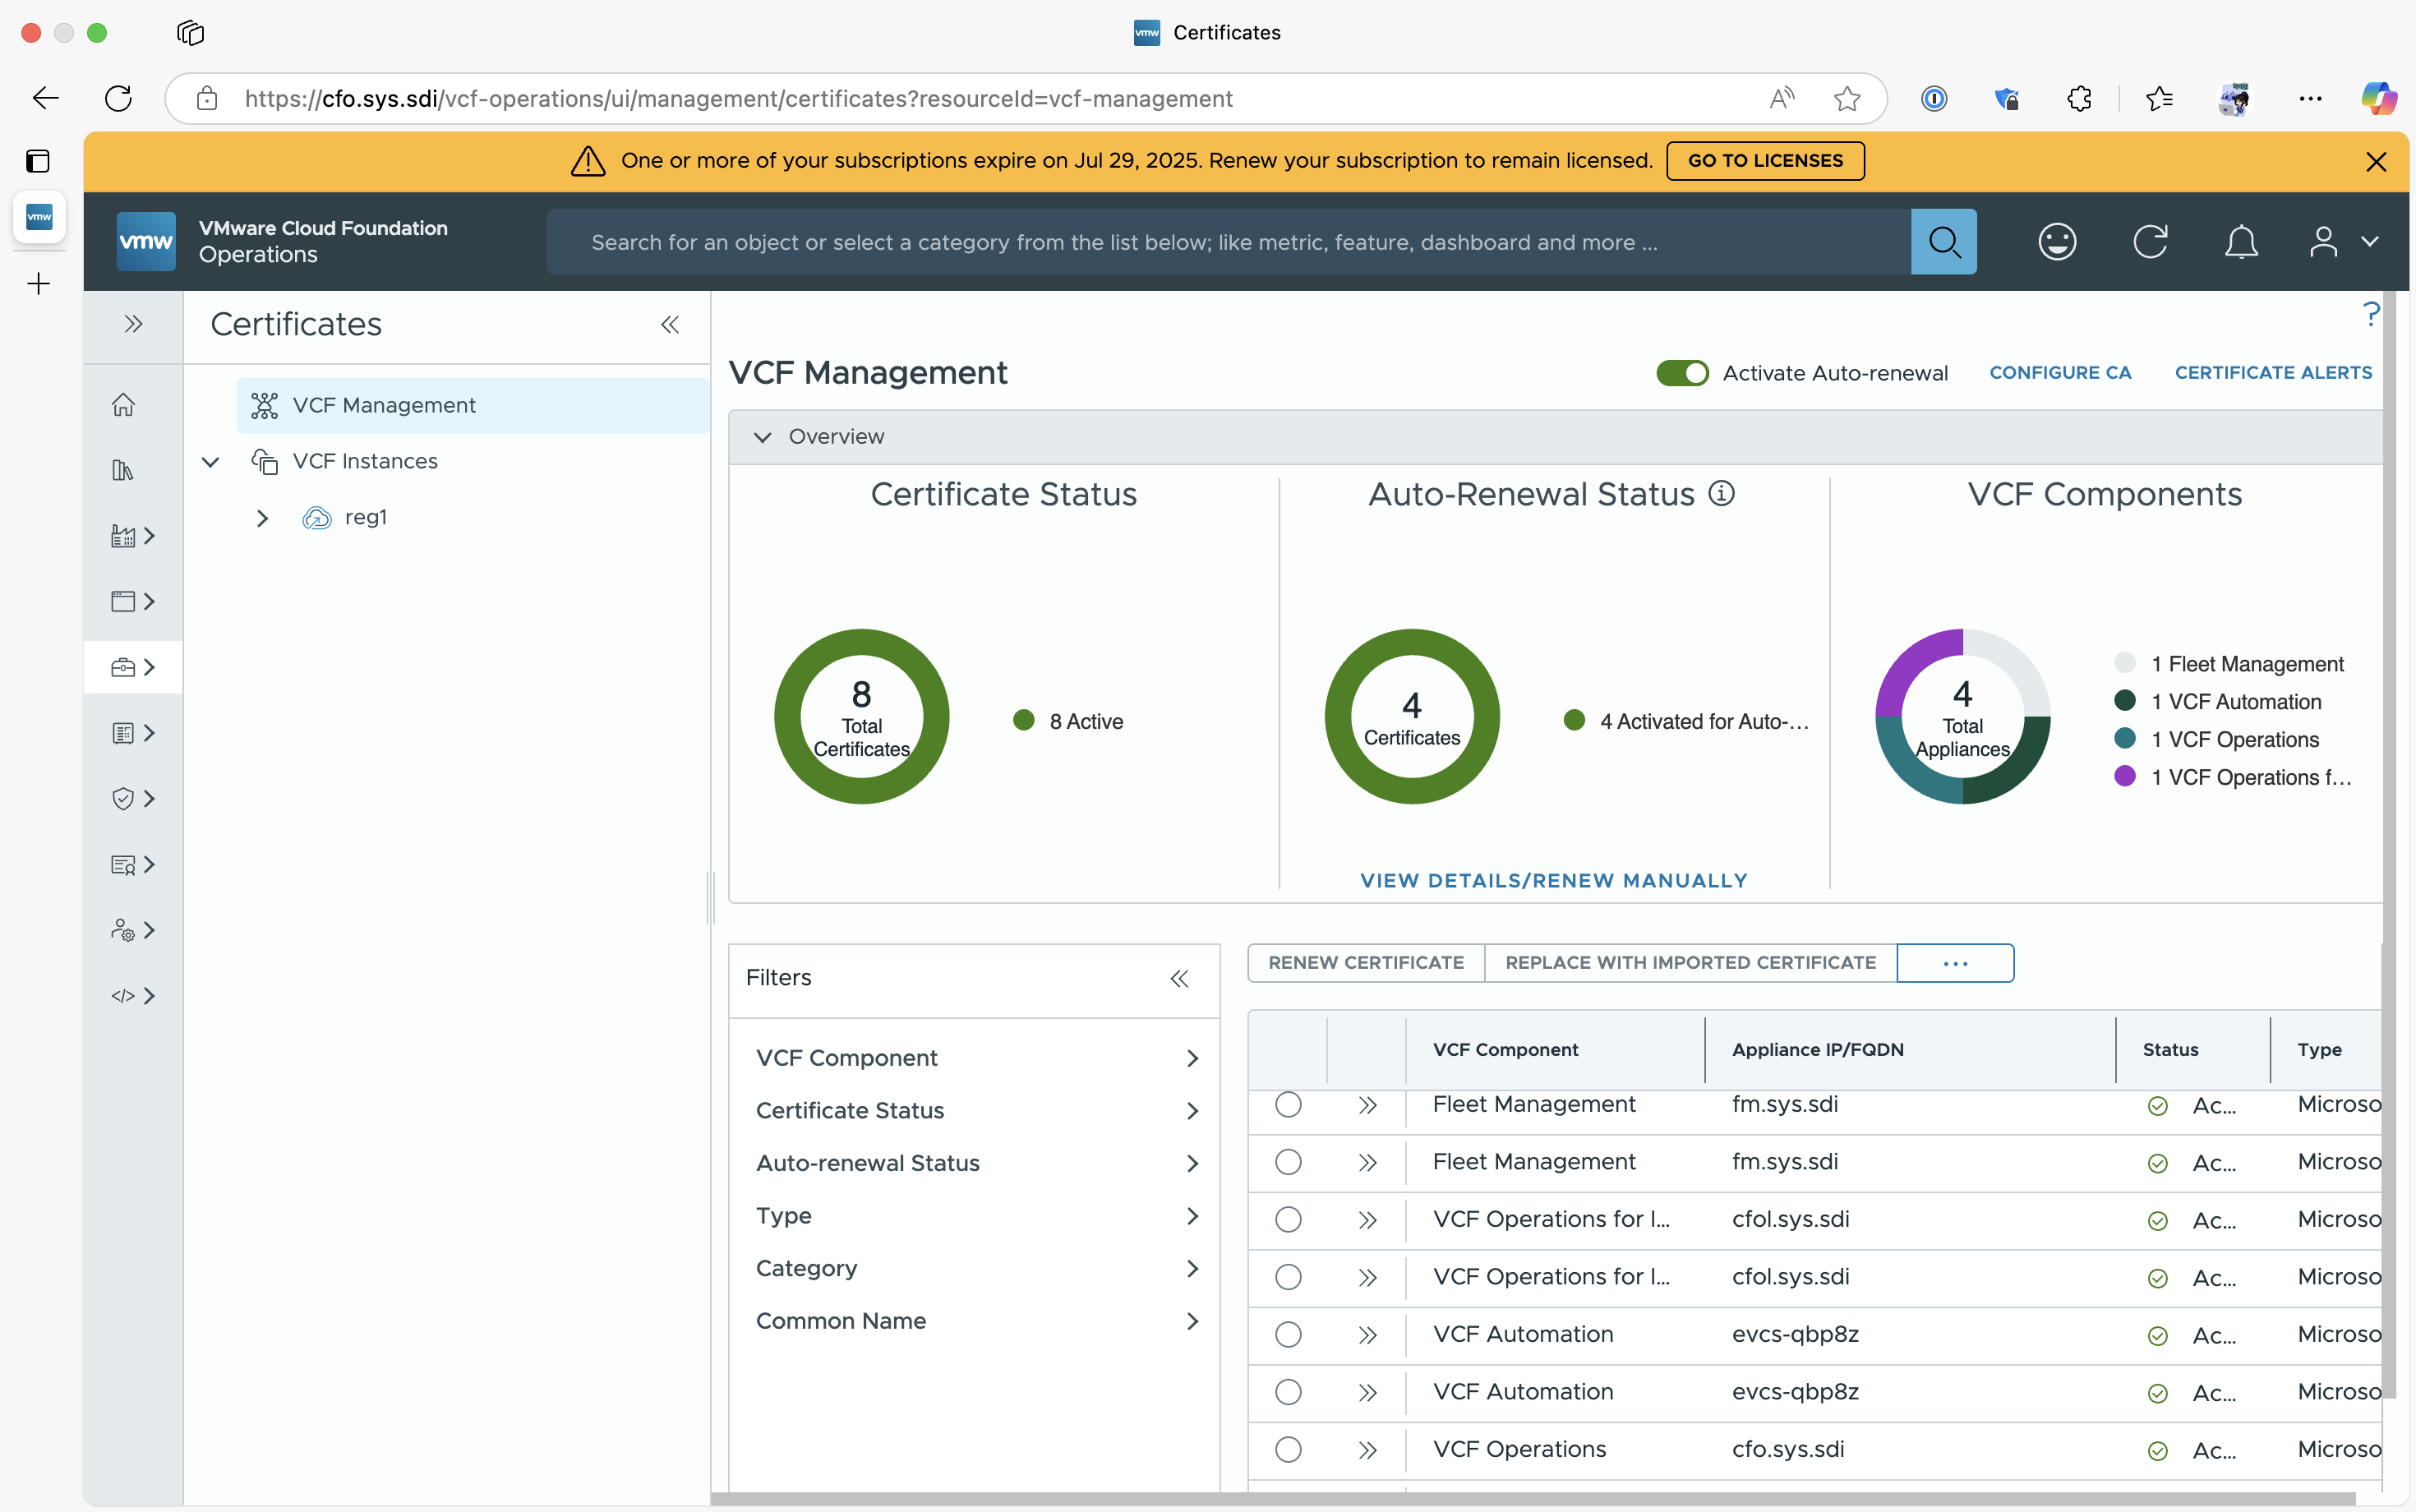2416x1512 pixels.
Task: Click the green 8 Active legend dot
Action: [1023, 720]
